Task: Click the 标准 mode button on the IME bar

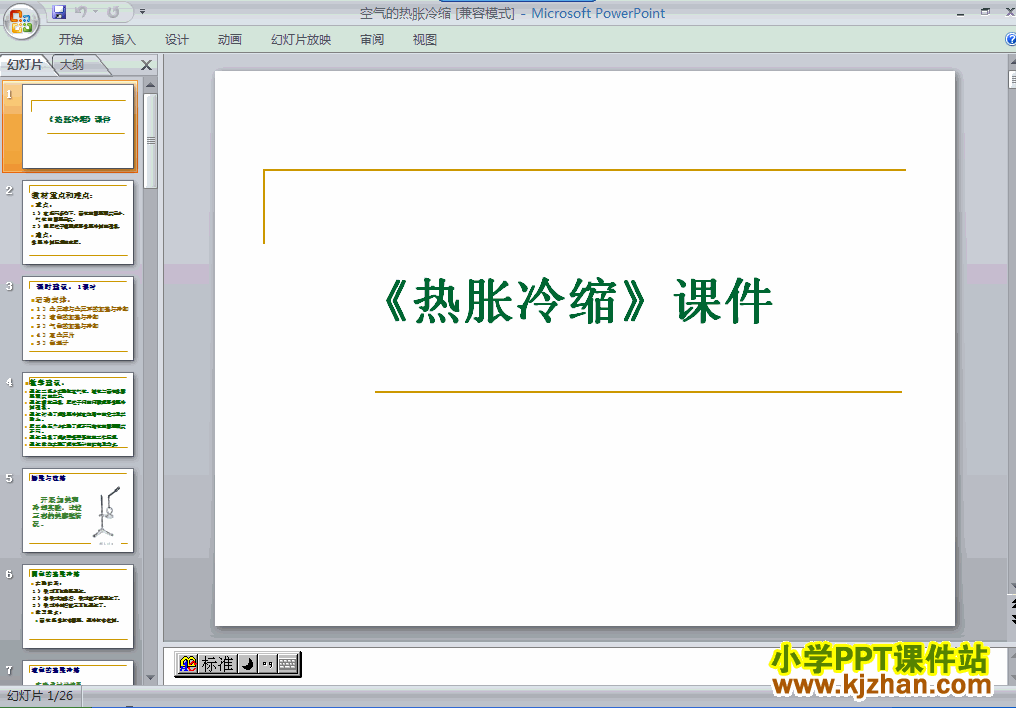Action: coord(217,664)
